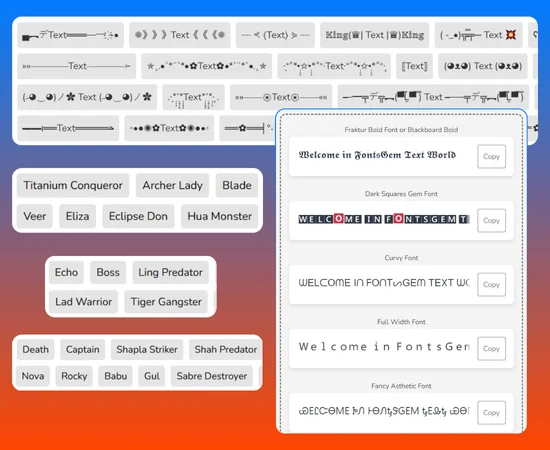This screenshot has width=550, height=450.
Task: Click the Dark Squares Gem Font label
Action: [x=401, y=194]
